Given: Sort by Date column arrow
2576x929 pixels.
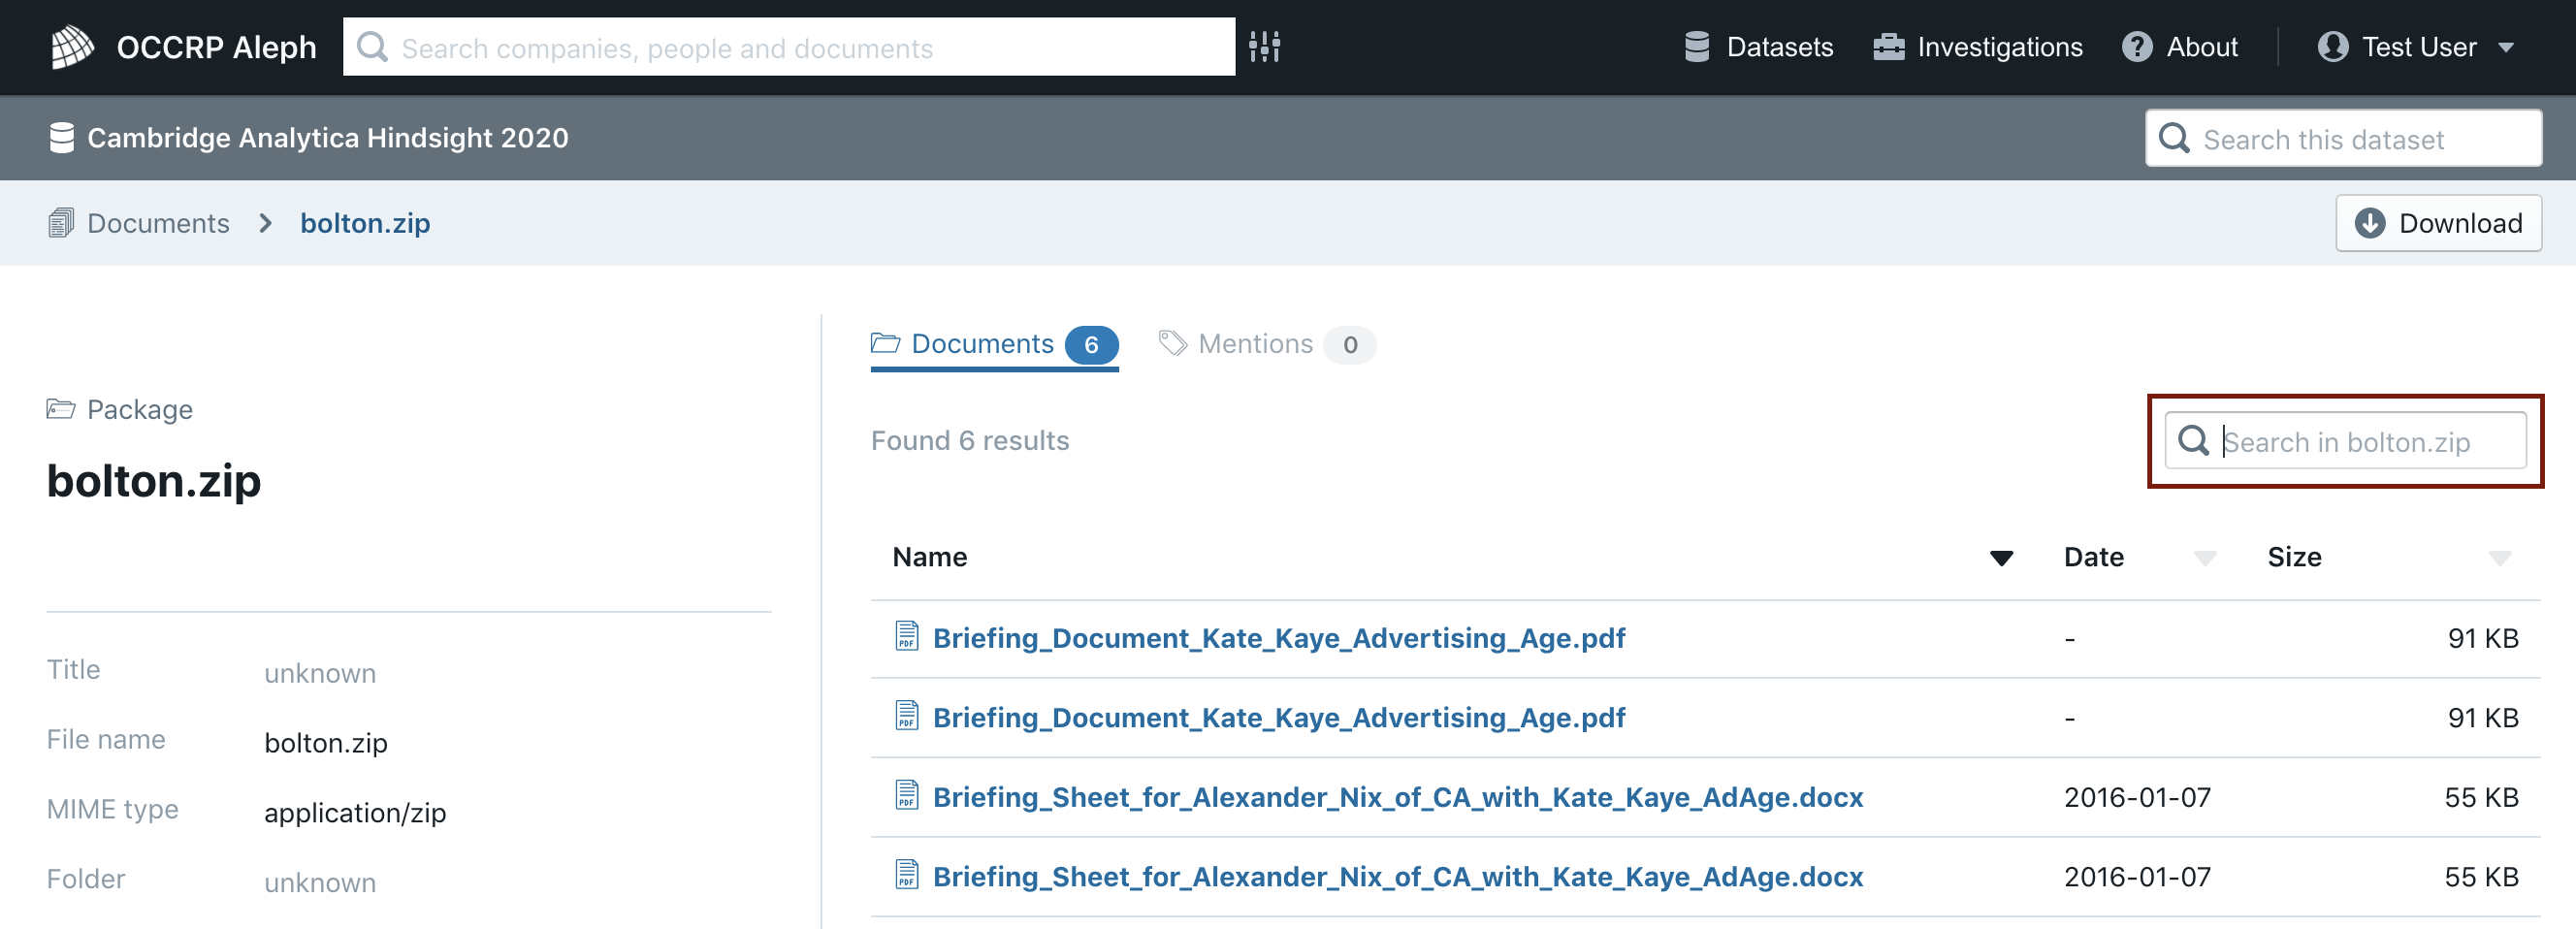Looking at the screenshot, I should click(x=2204, y=558).
